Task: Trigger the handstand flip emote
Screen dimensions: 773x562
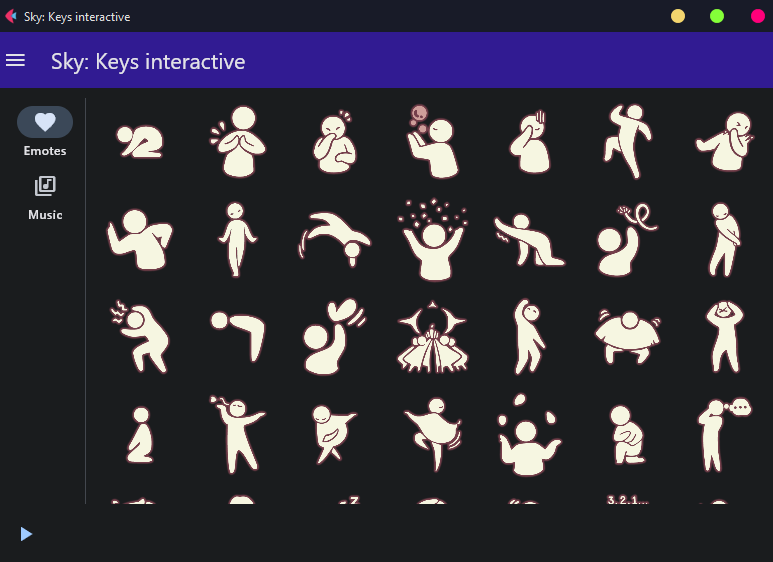Action: tap(335, 239)
